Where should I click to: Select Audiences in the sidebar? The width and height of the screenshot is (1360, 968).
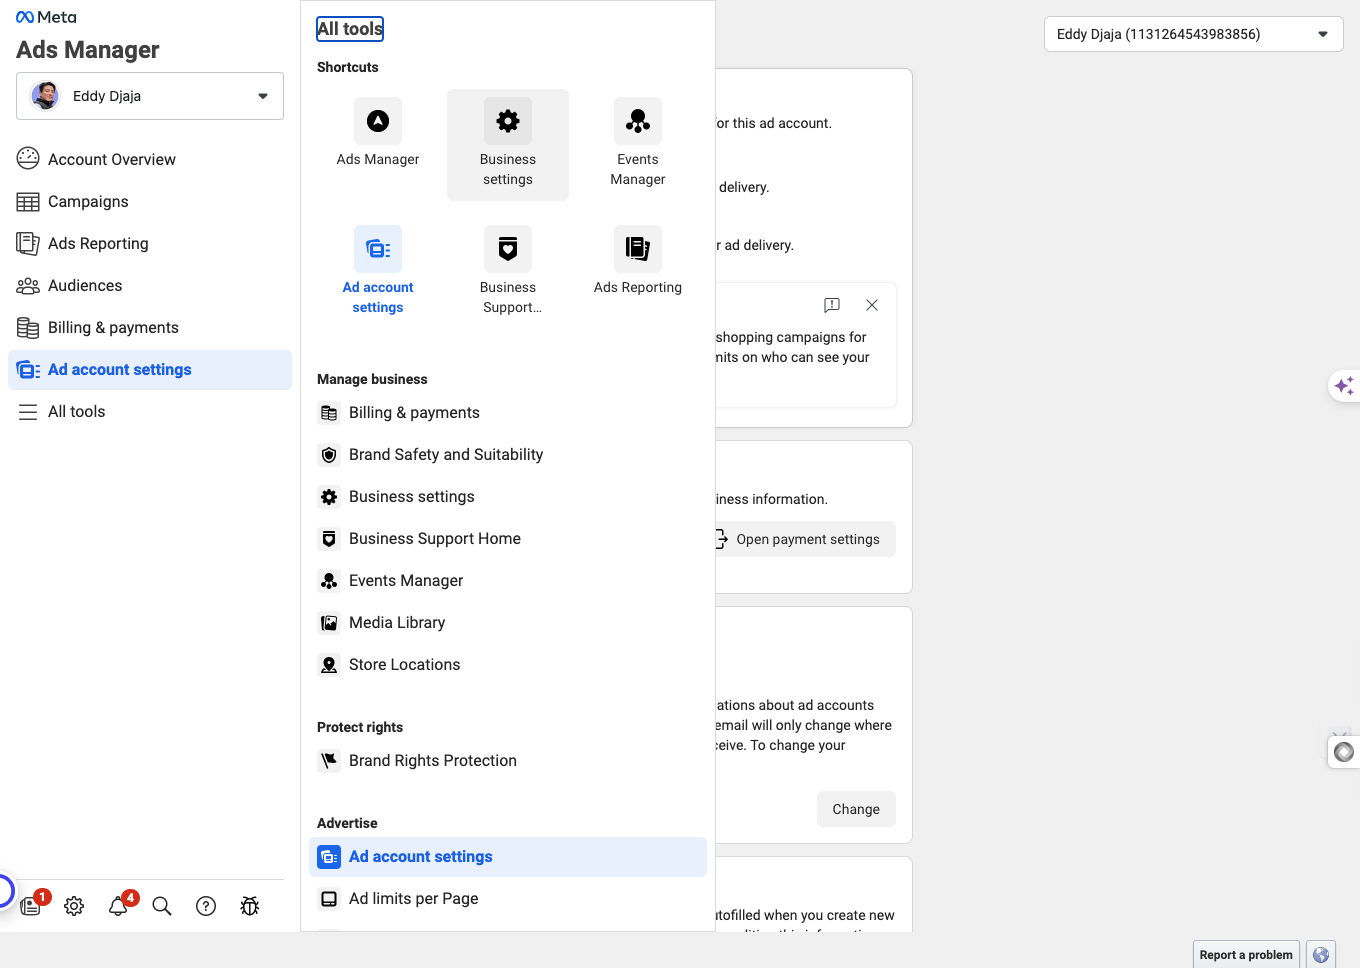[x=150, y=285]
